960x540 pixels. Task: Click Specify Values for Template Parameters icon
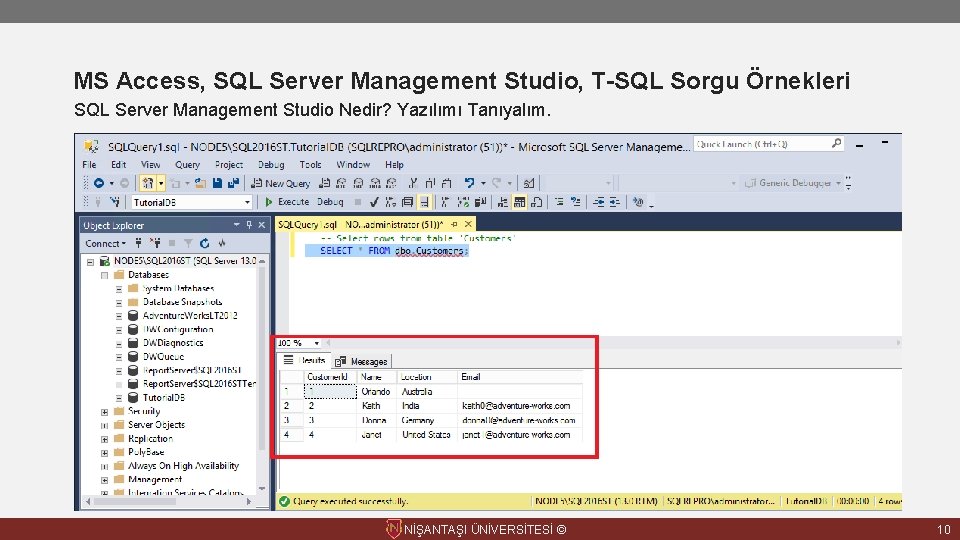(638, 202)
